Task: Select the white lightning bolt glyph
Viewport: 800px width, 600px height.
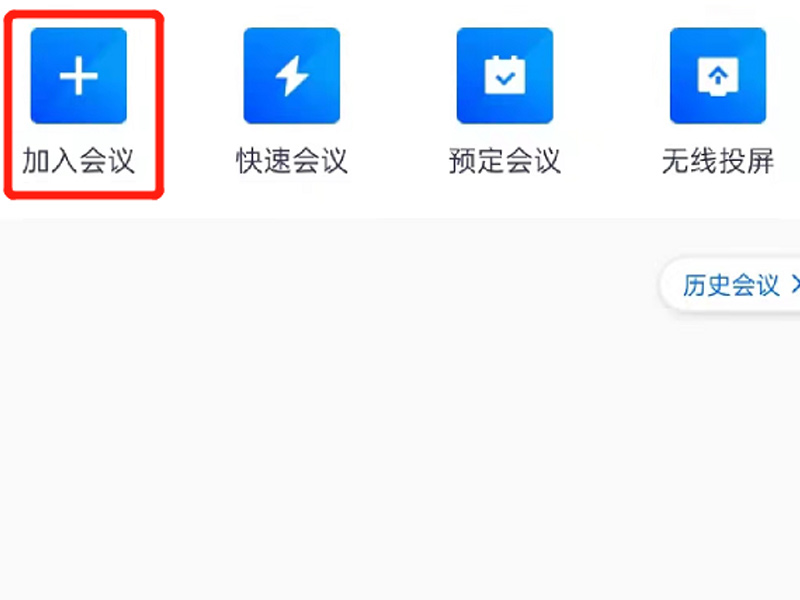Action: coord(292,76)
